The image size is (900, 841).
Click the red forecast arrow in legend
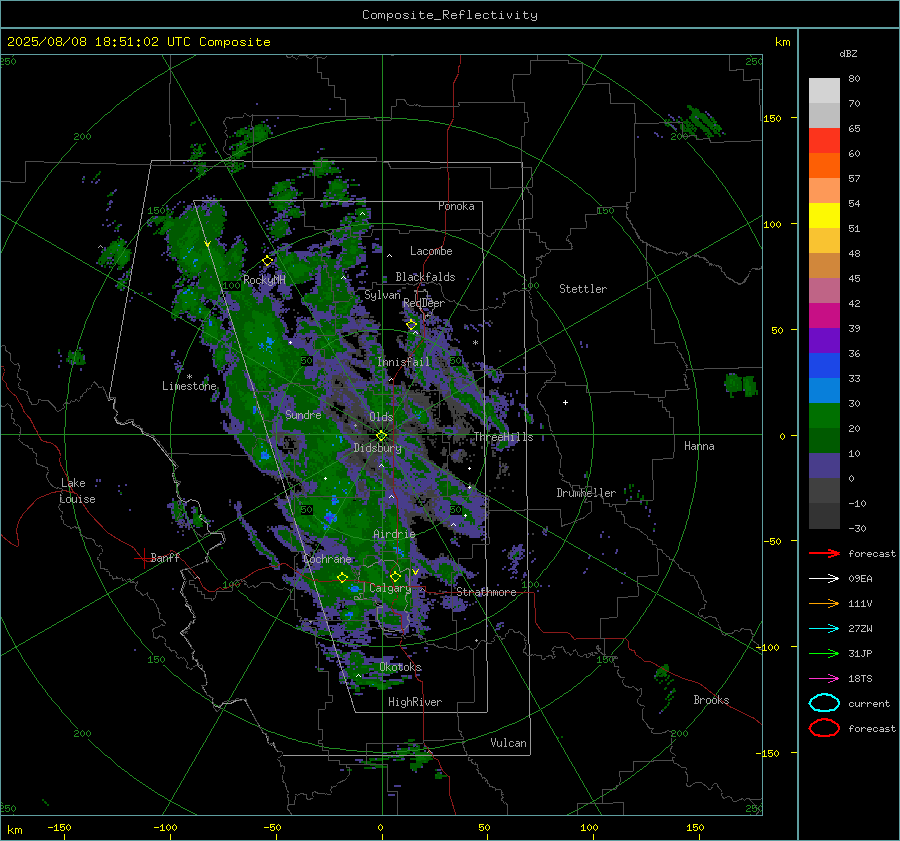click(824, 553)
